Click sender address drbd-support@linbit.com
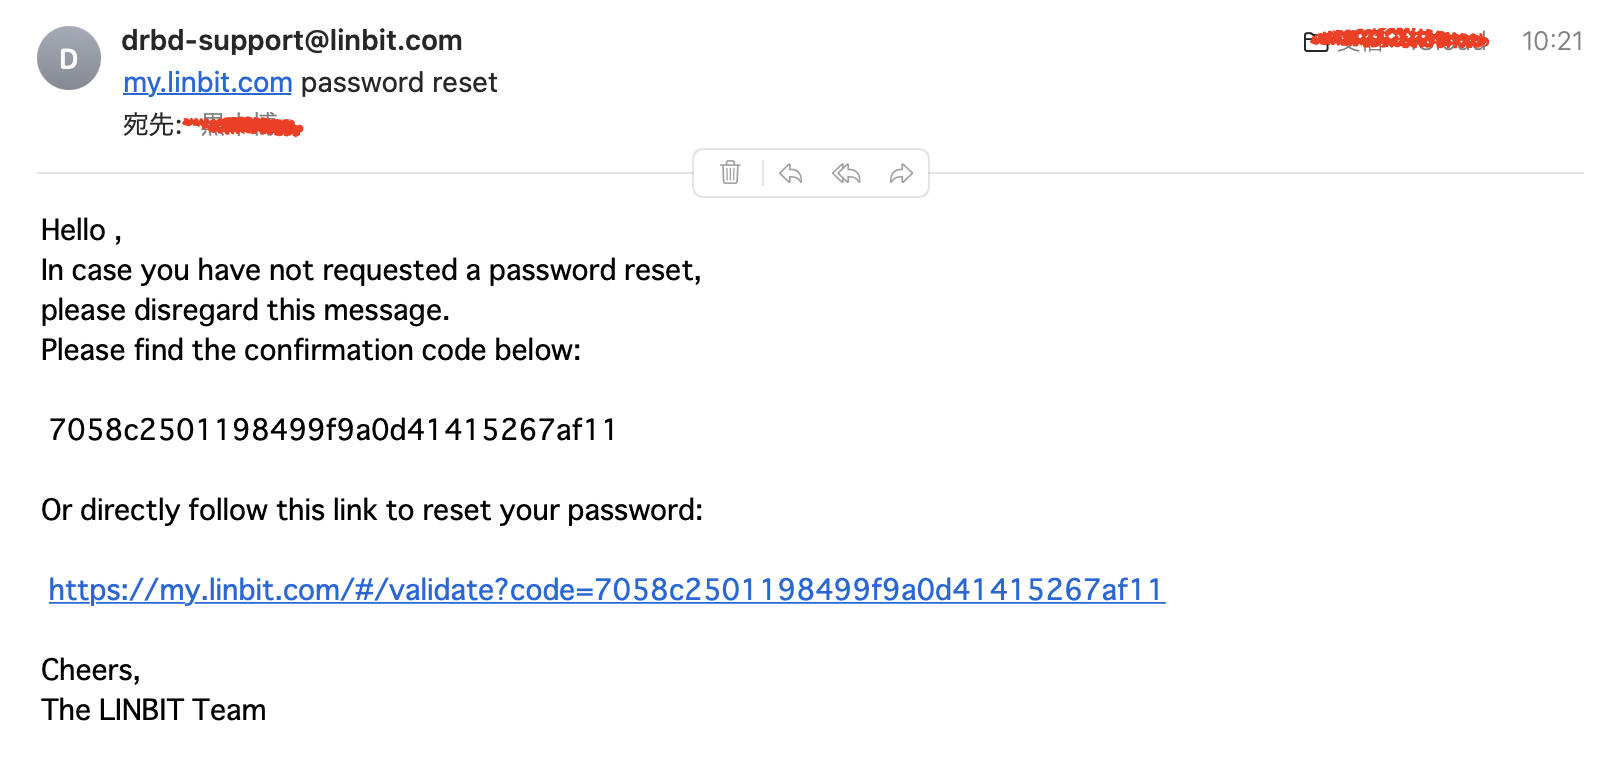The height and width of the screenshot is (760, 1616). coord(291,40)
